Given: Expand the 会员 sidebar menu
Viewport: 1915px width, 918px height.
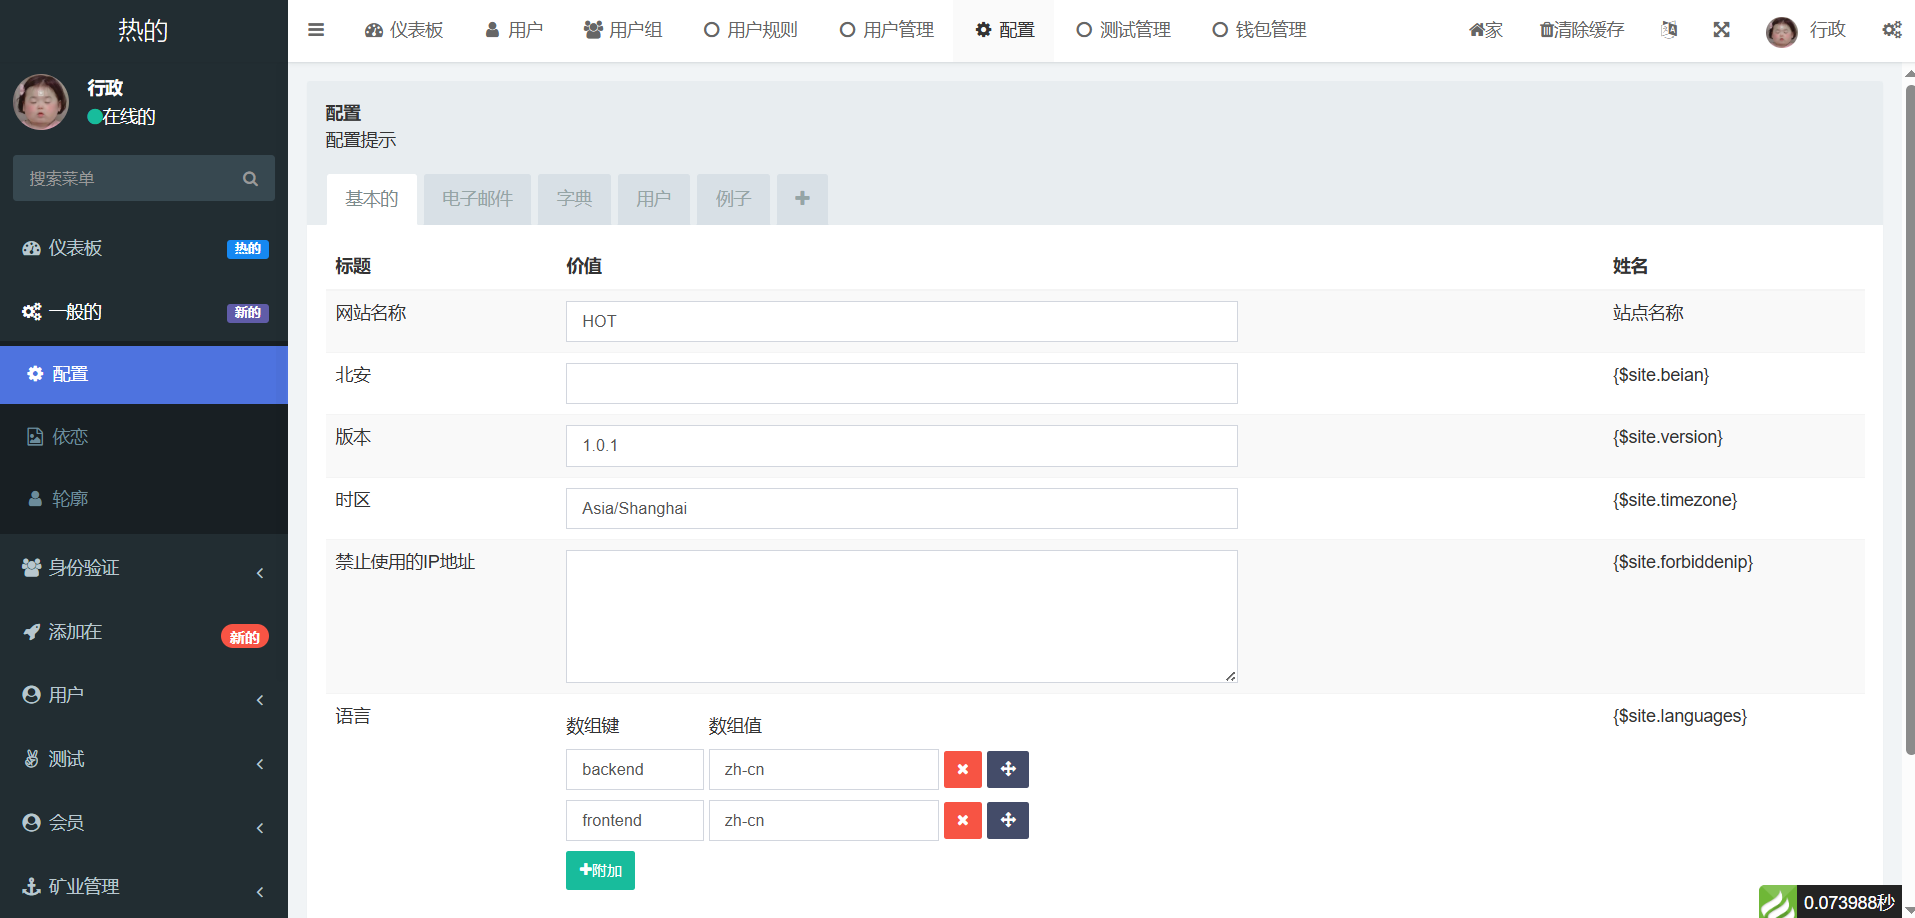Looking at the screenshot, I should click(x=144, y=823).
